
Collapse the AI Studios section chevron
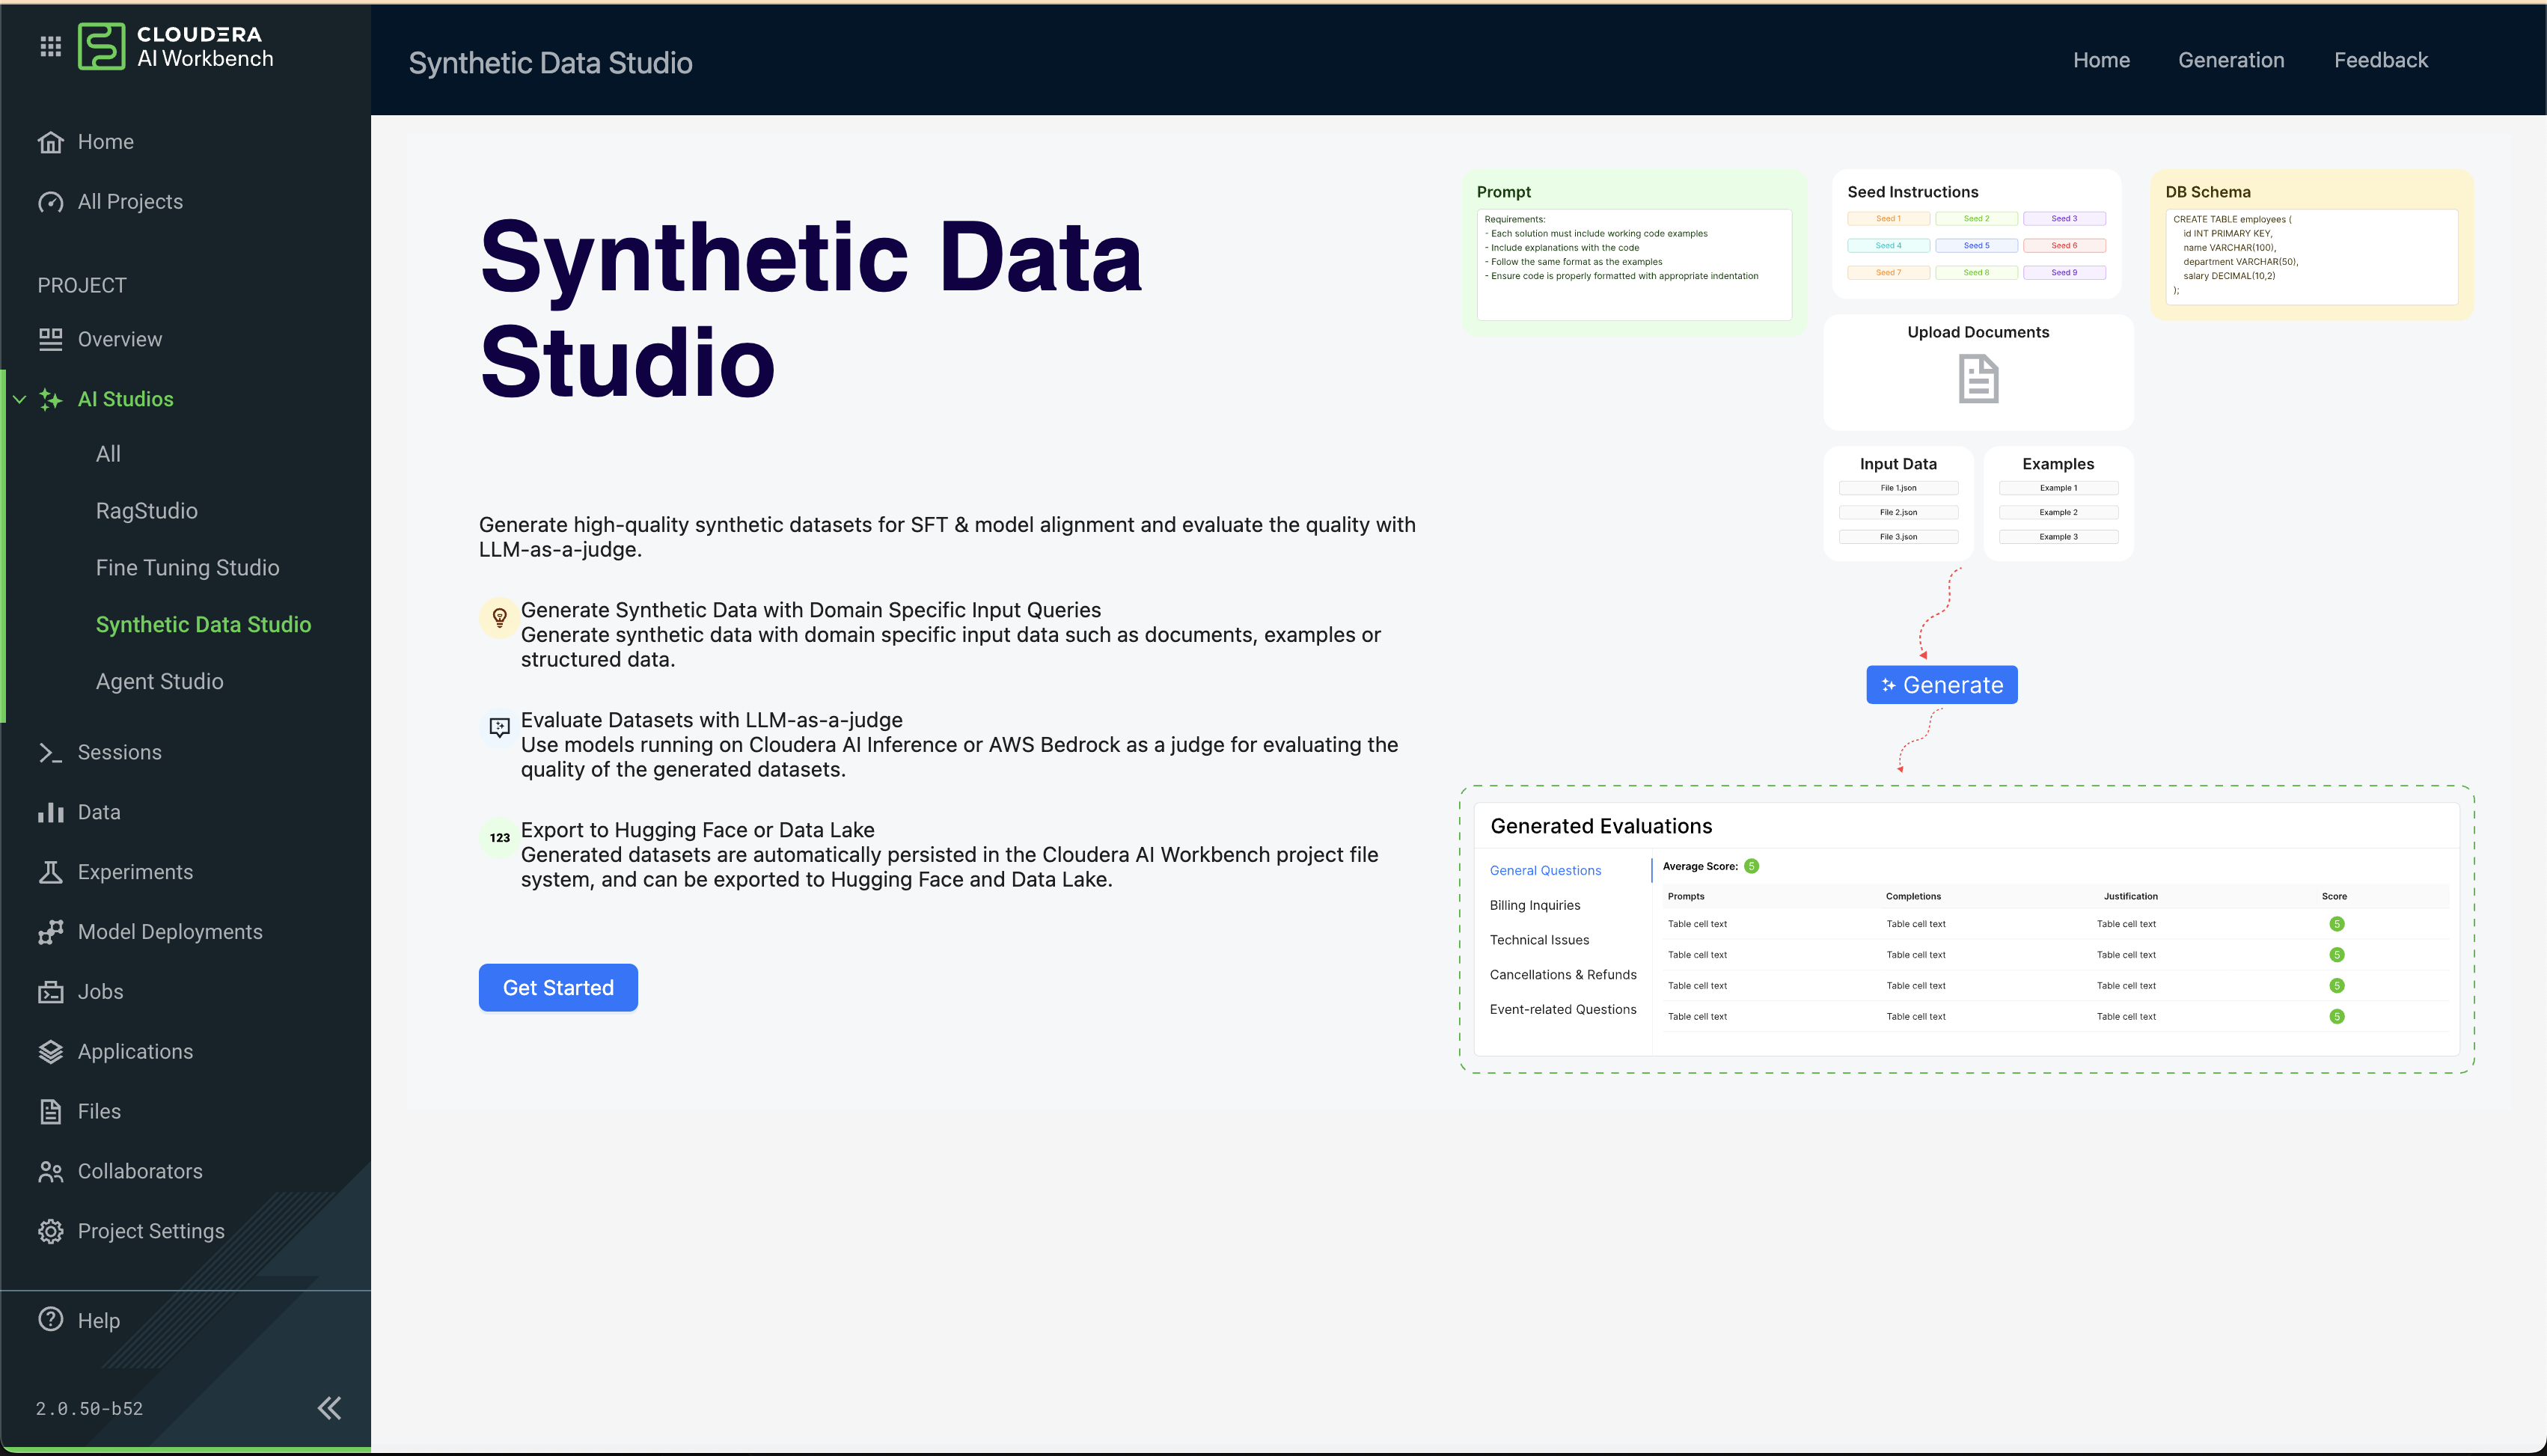coord(19,399)
